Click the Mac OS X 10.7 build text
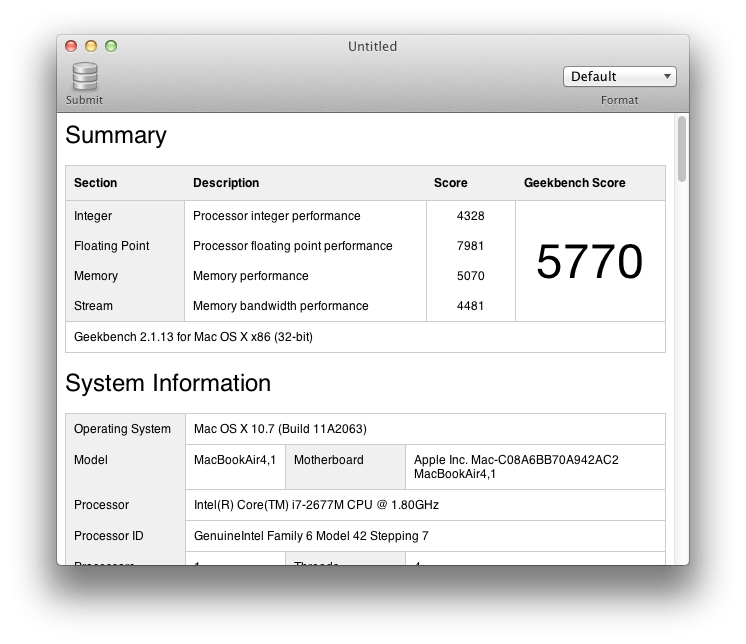The image size is (746, 644). [x=280, y=429]
